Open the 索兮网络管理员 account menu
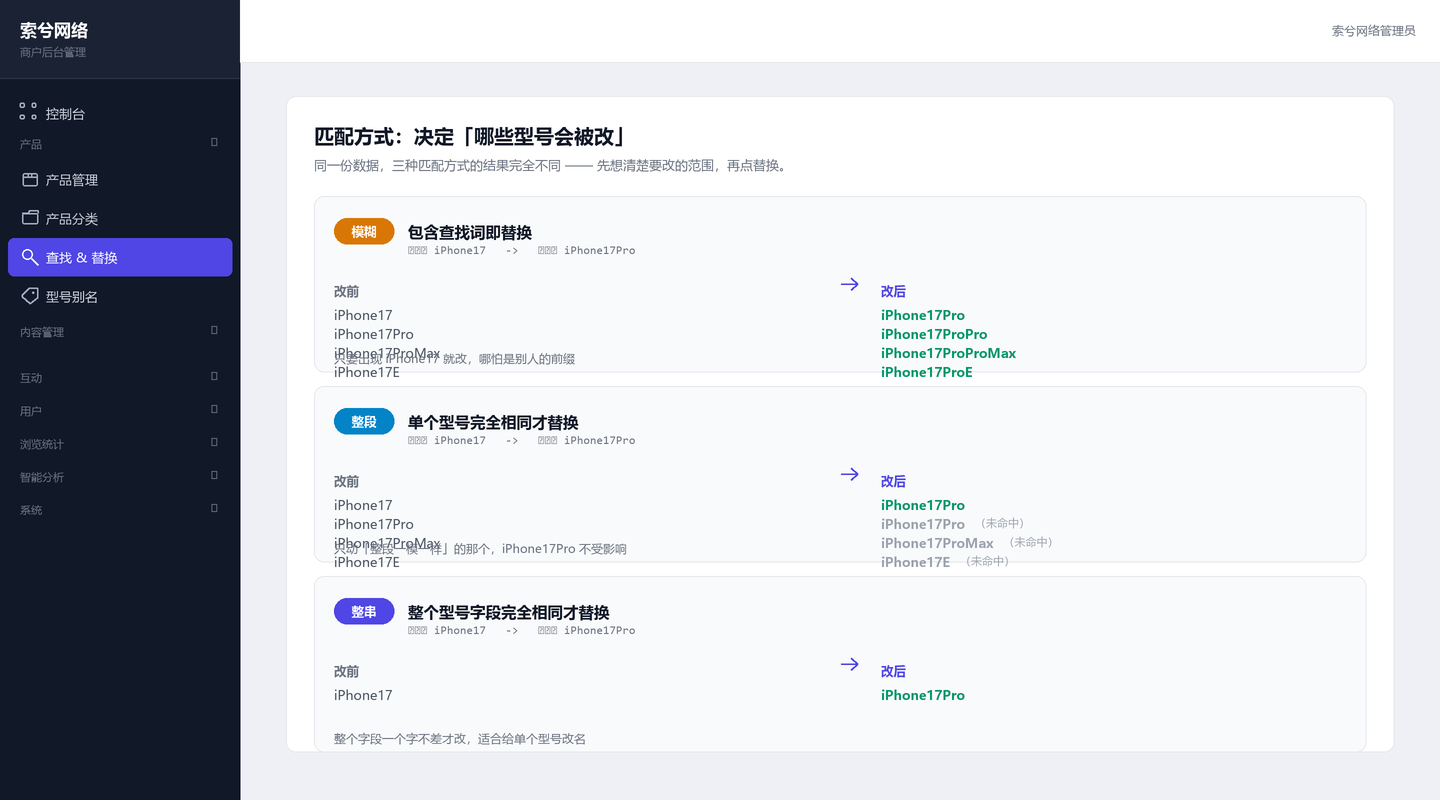 pyautogui.click(x=1373, y=31)
